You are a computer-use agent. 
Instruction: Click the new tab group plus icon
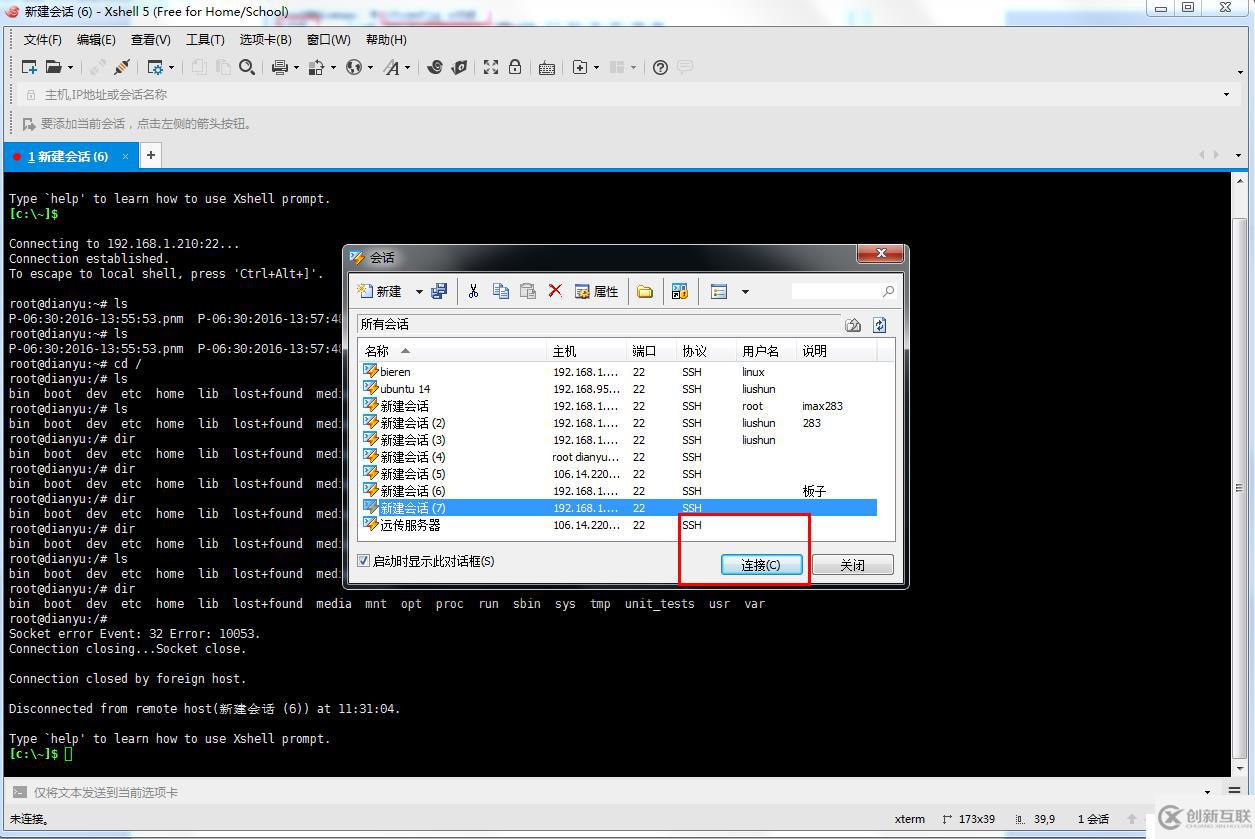[x=580, y=67]
